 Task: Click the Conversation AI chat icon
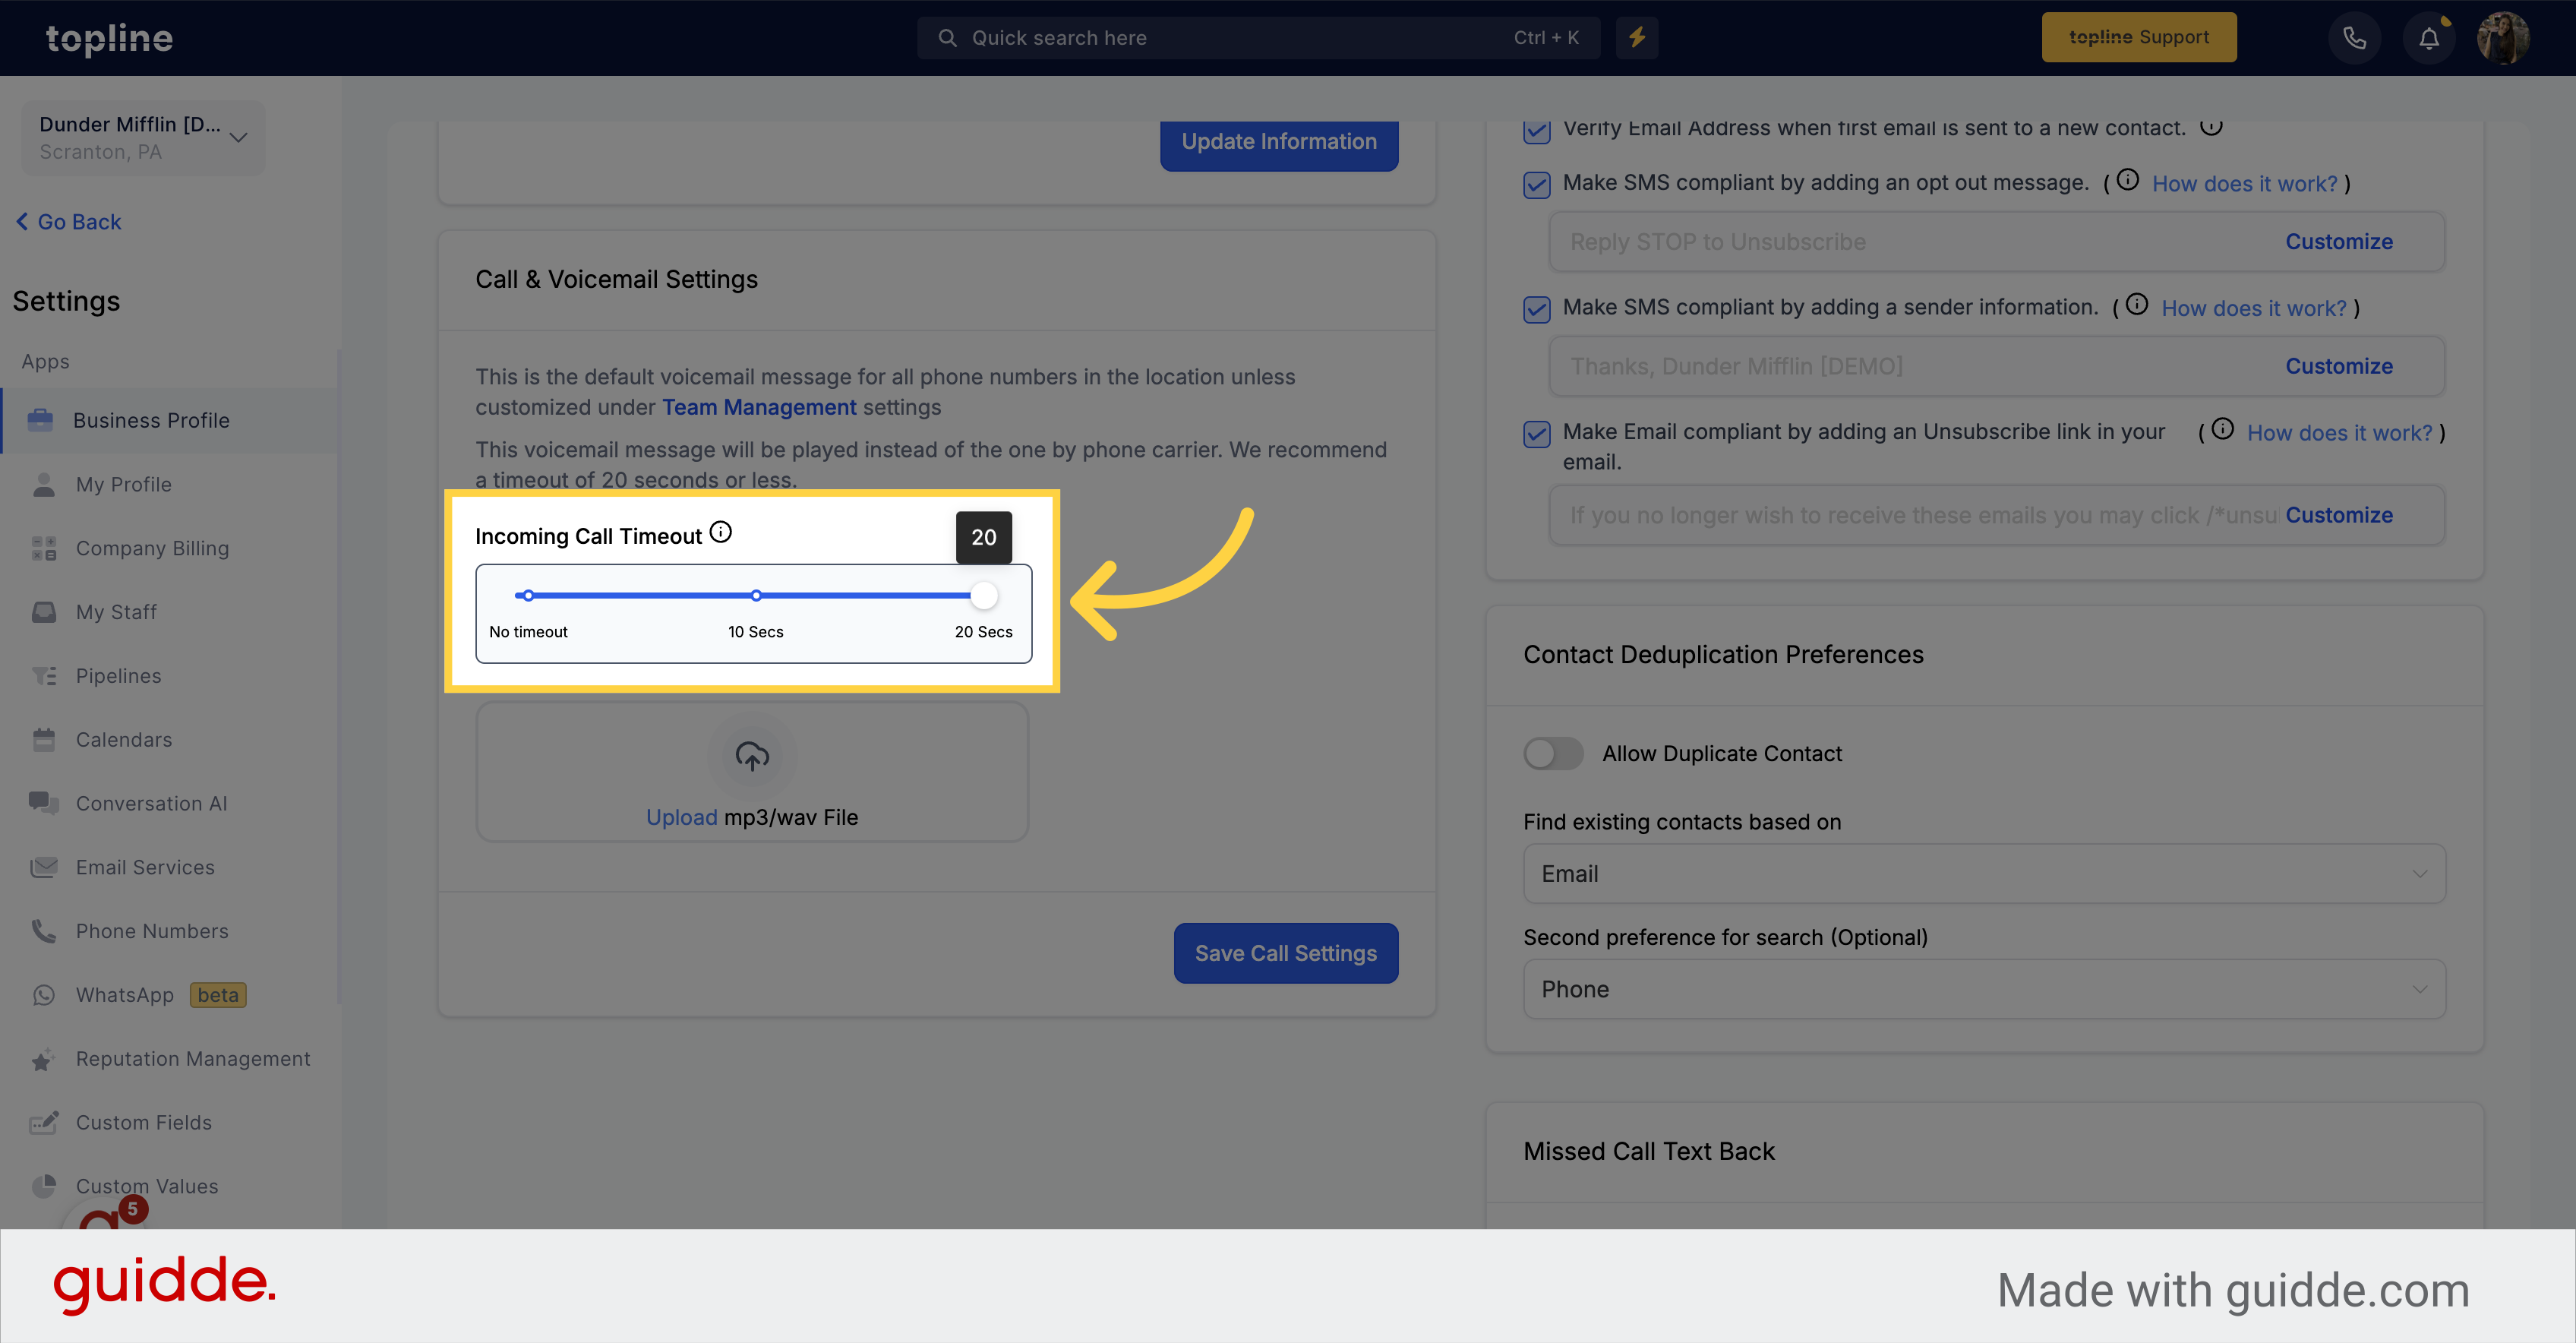coord(44,803)
